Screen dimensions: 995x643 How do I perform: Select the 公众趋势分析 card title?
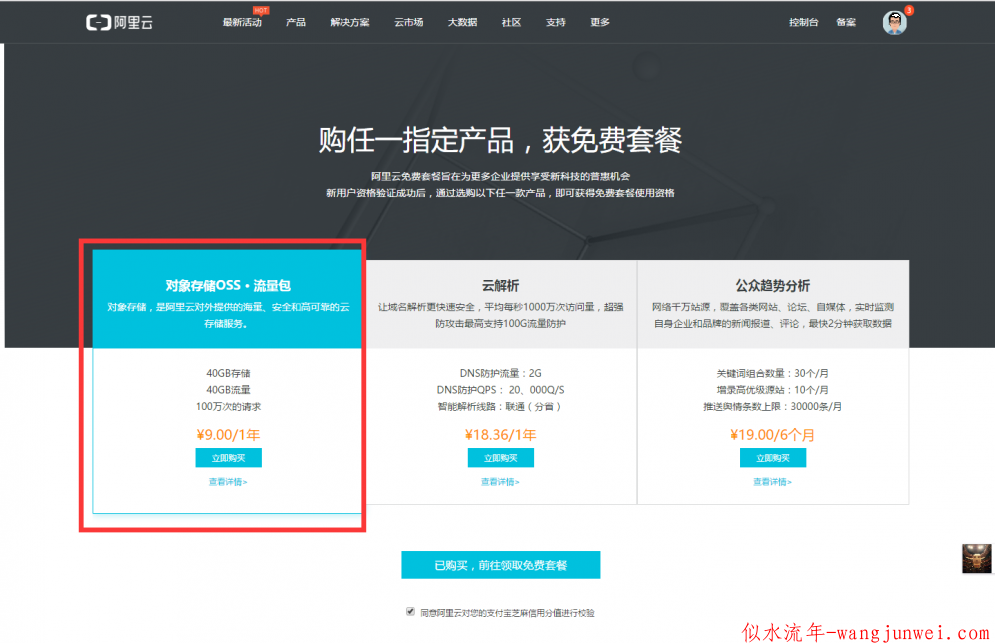(772, 286)
